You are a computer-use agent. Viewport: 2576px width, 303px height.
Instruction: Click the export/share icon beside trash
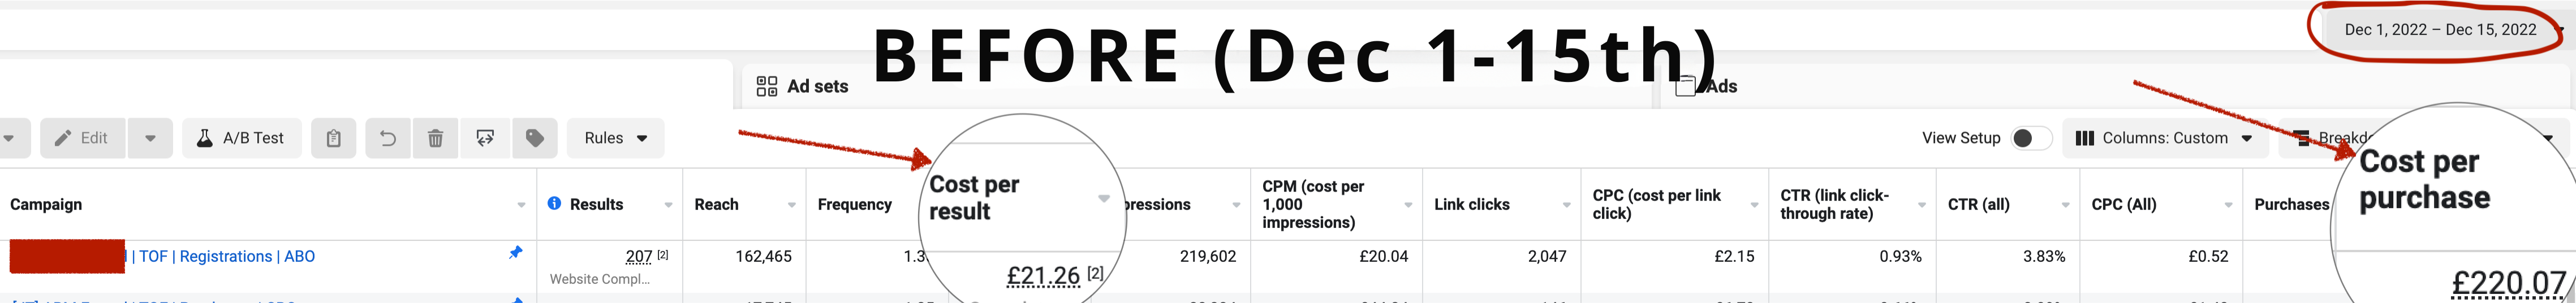click(485, 138)
